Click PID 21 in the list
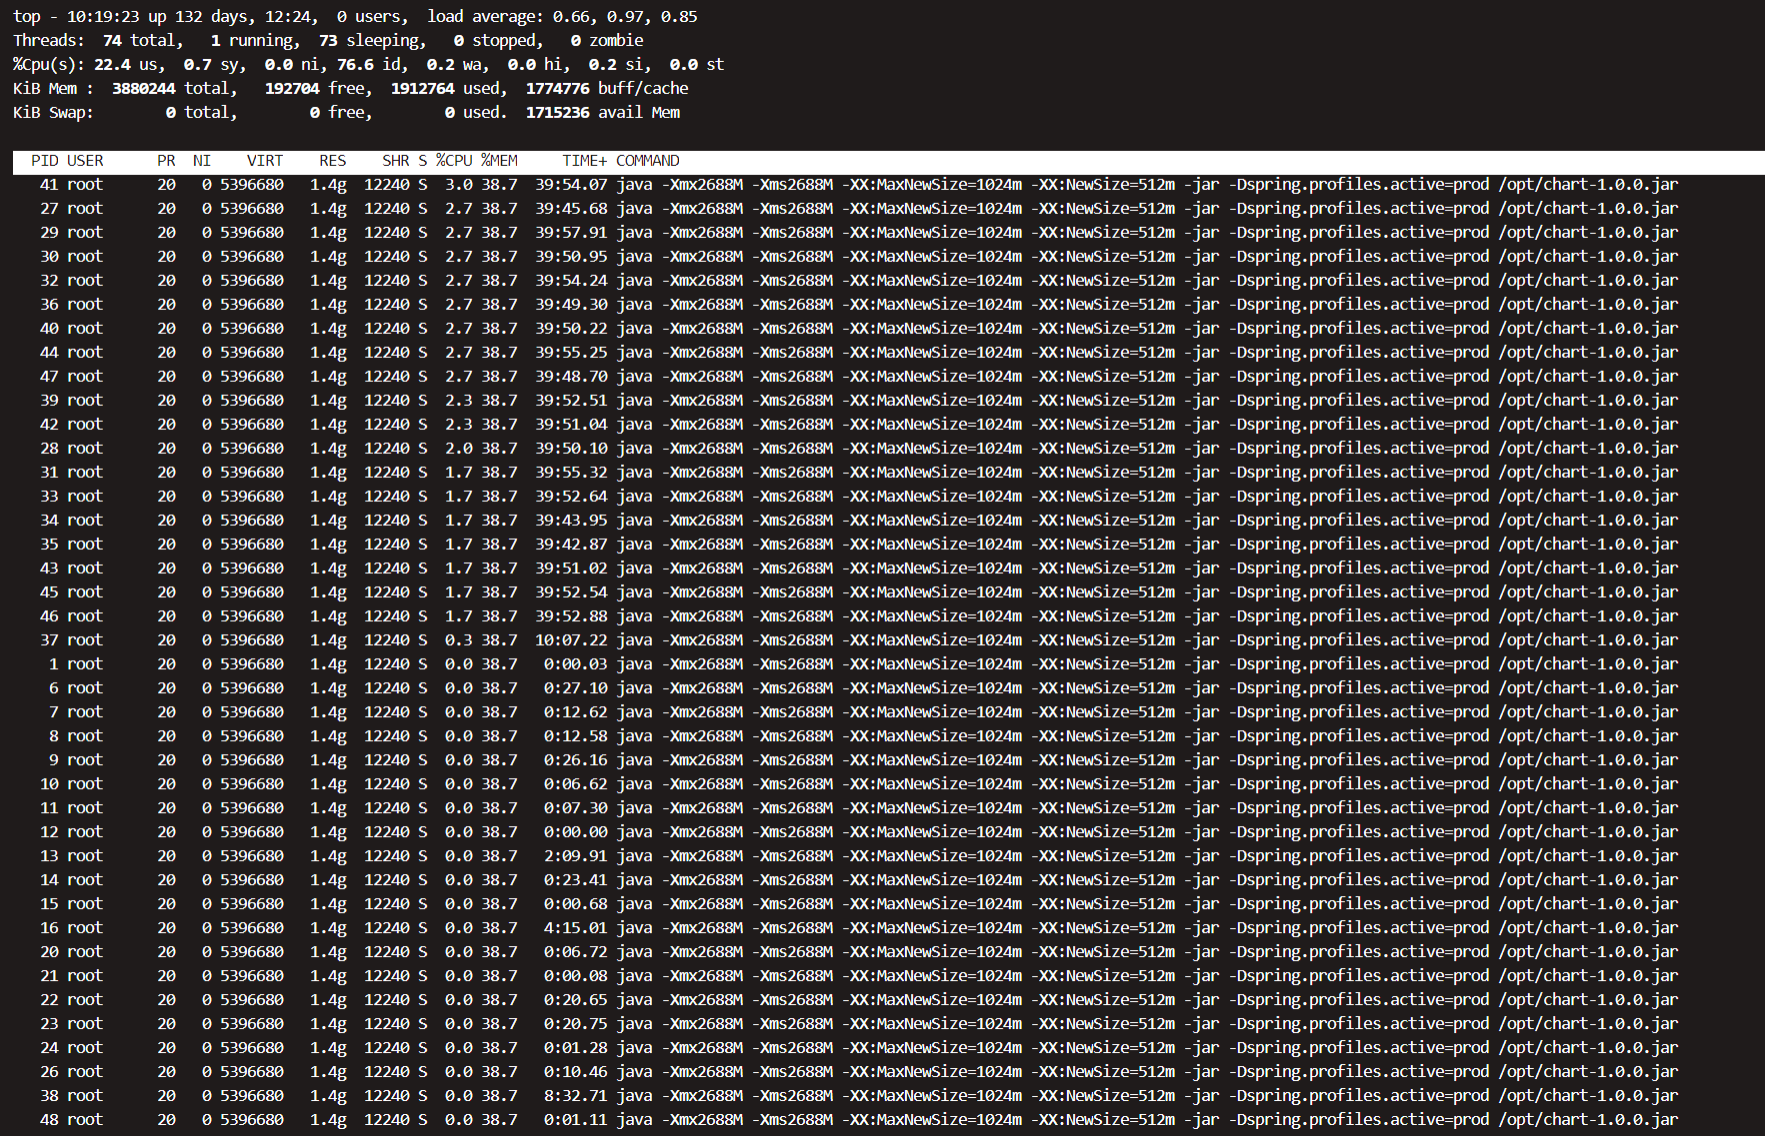This screenshot has width=1765, height=1136. click(49, 977)
